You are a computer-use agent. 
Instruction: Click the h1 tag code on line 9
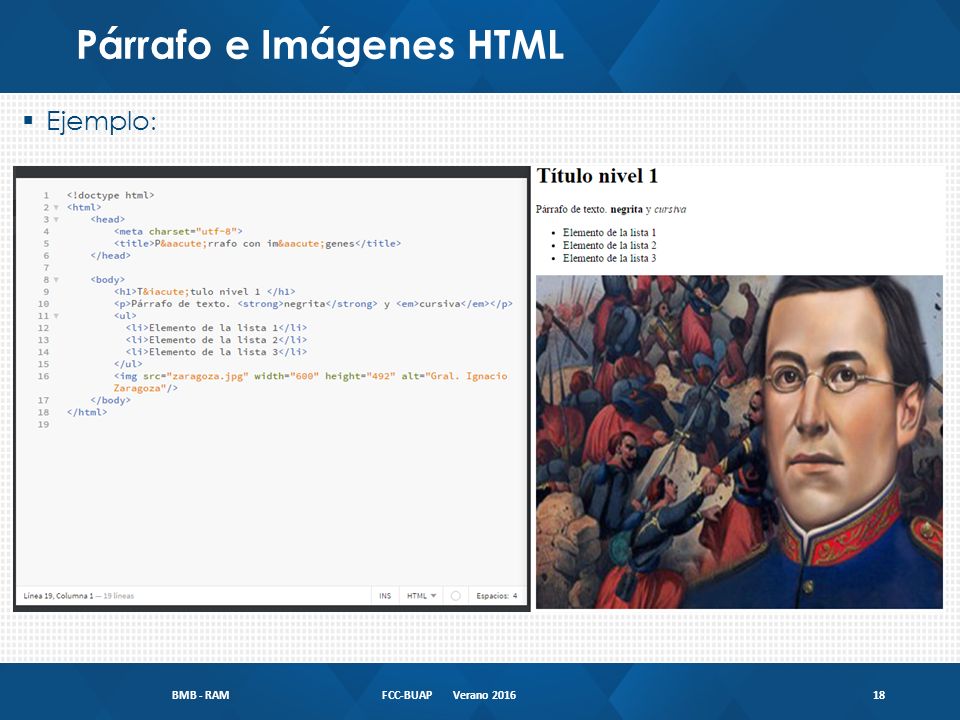[204, 291]
